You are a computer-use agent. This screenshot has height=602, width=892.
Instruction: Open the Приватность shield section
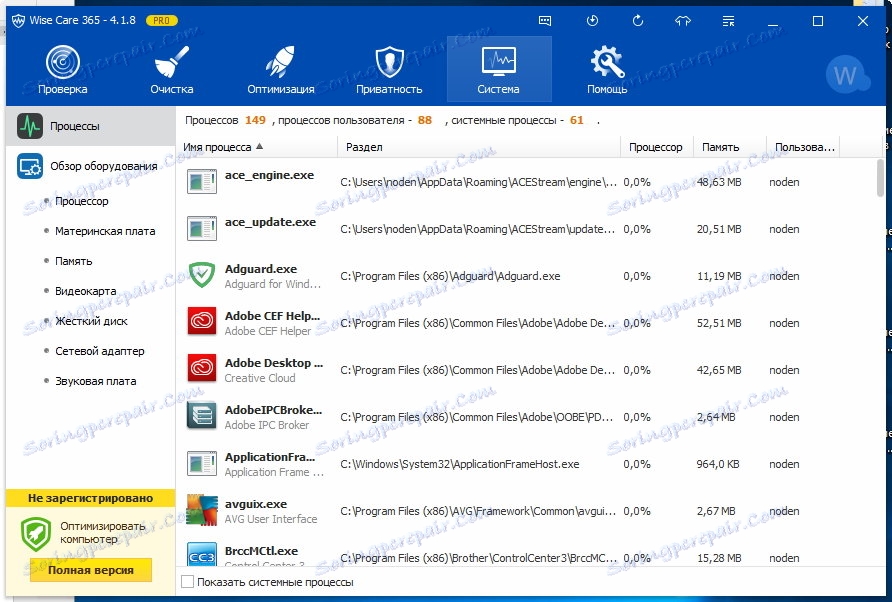pos(389,70)
